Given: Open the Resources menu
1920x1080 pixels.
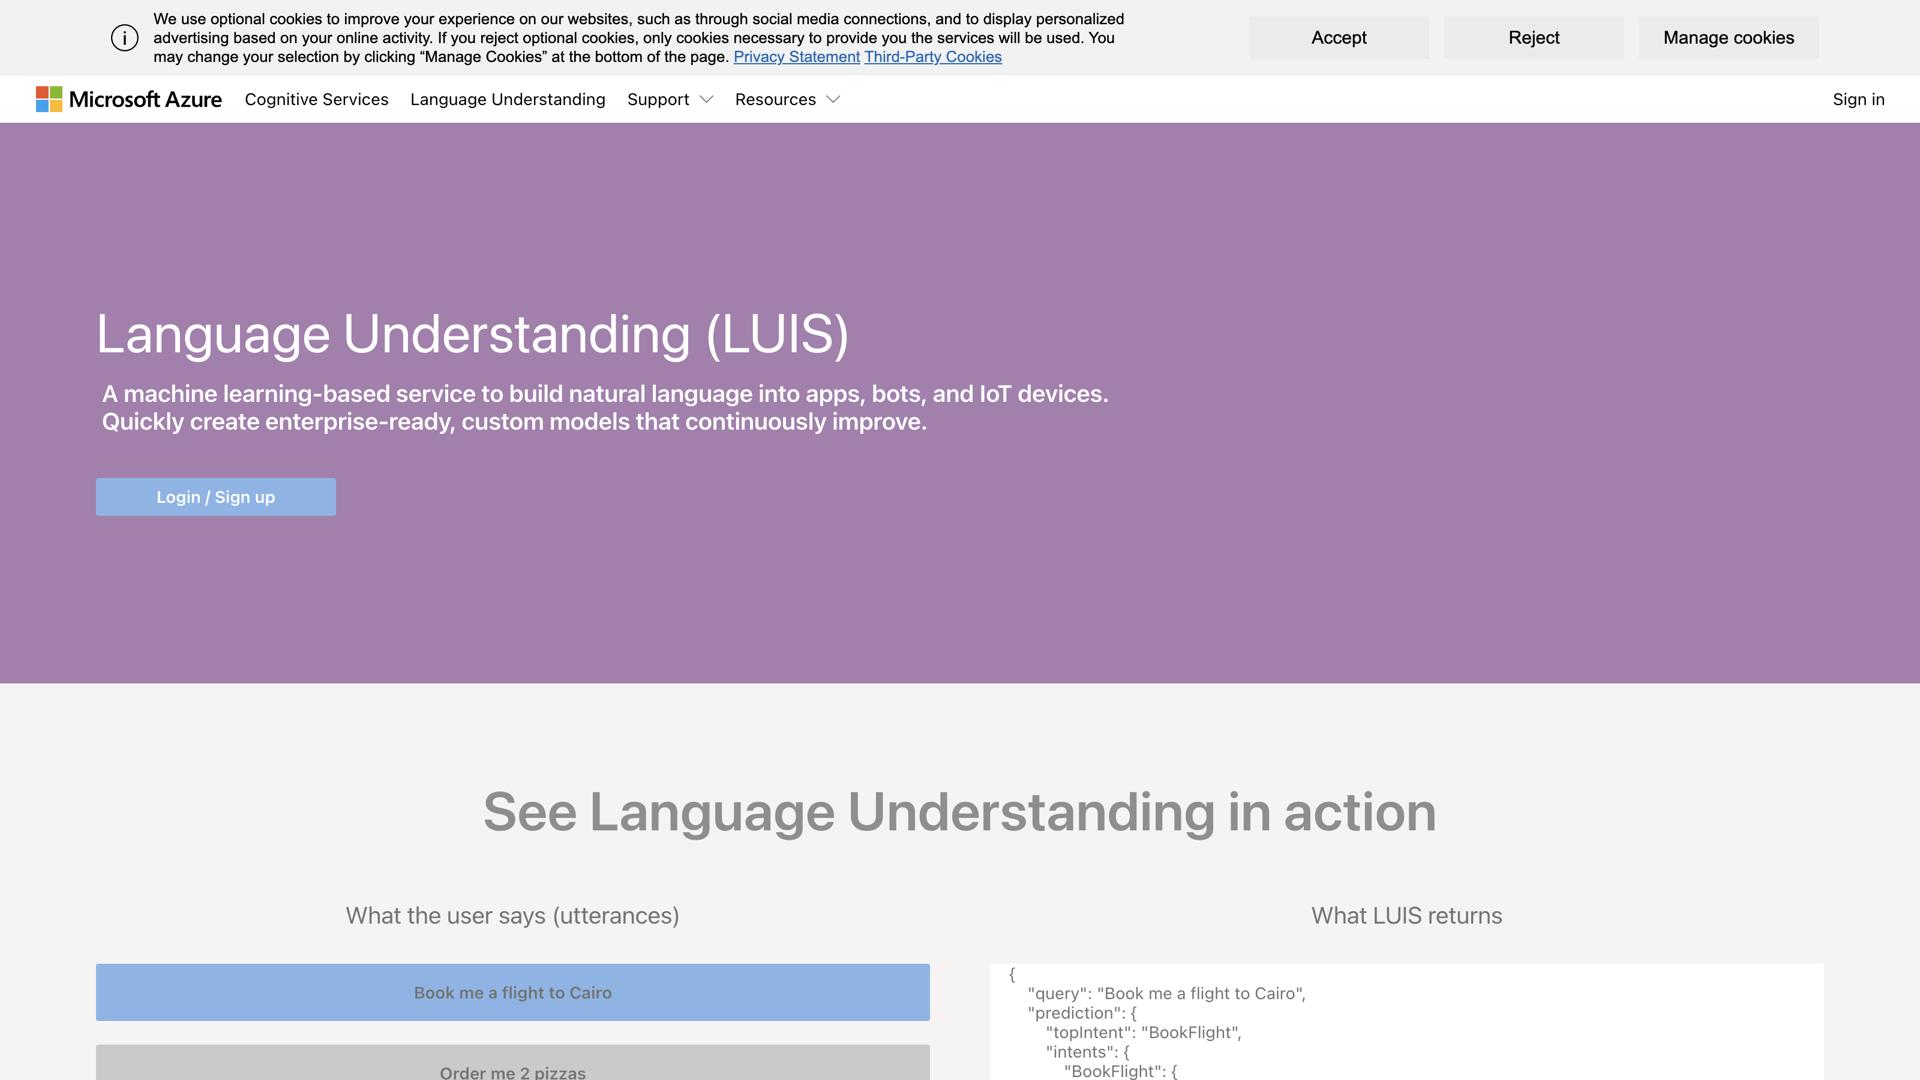Looking at the screenshot, I should pos(775,100).
